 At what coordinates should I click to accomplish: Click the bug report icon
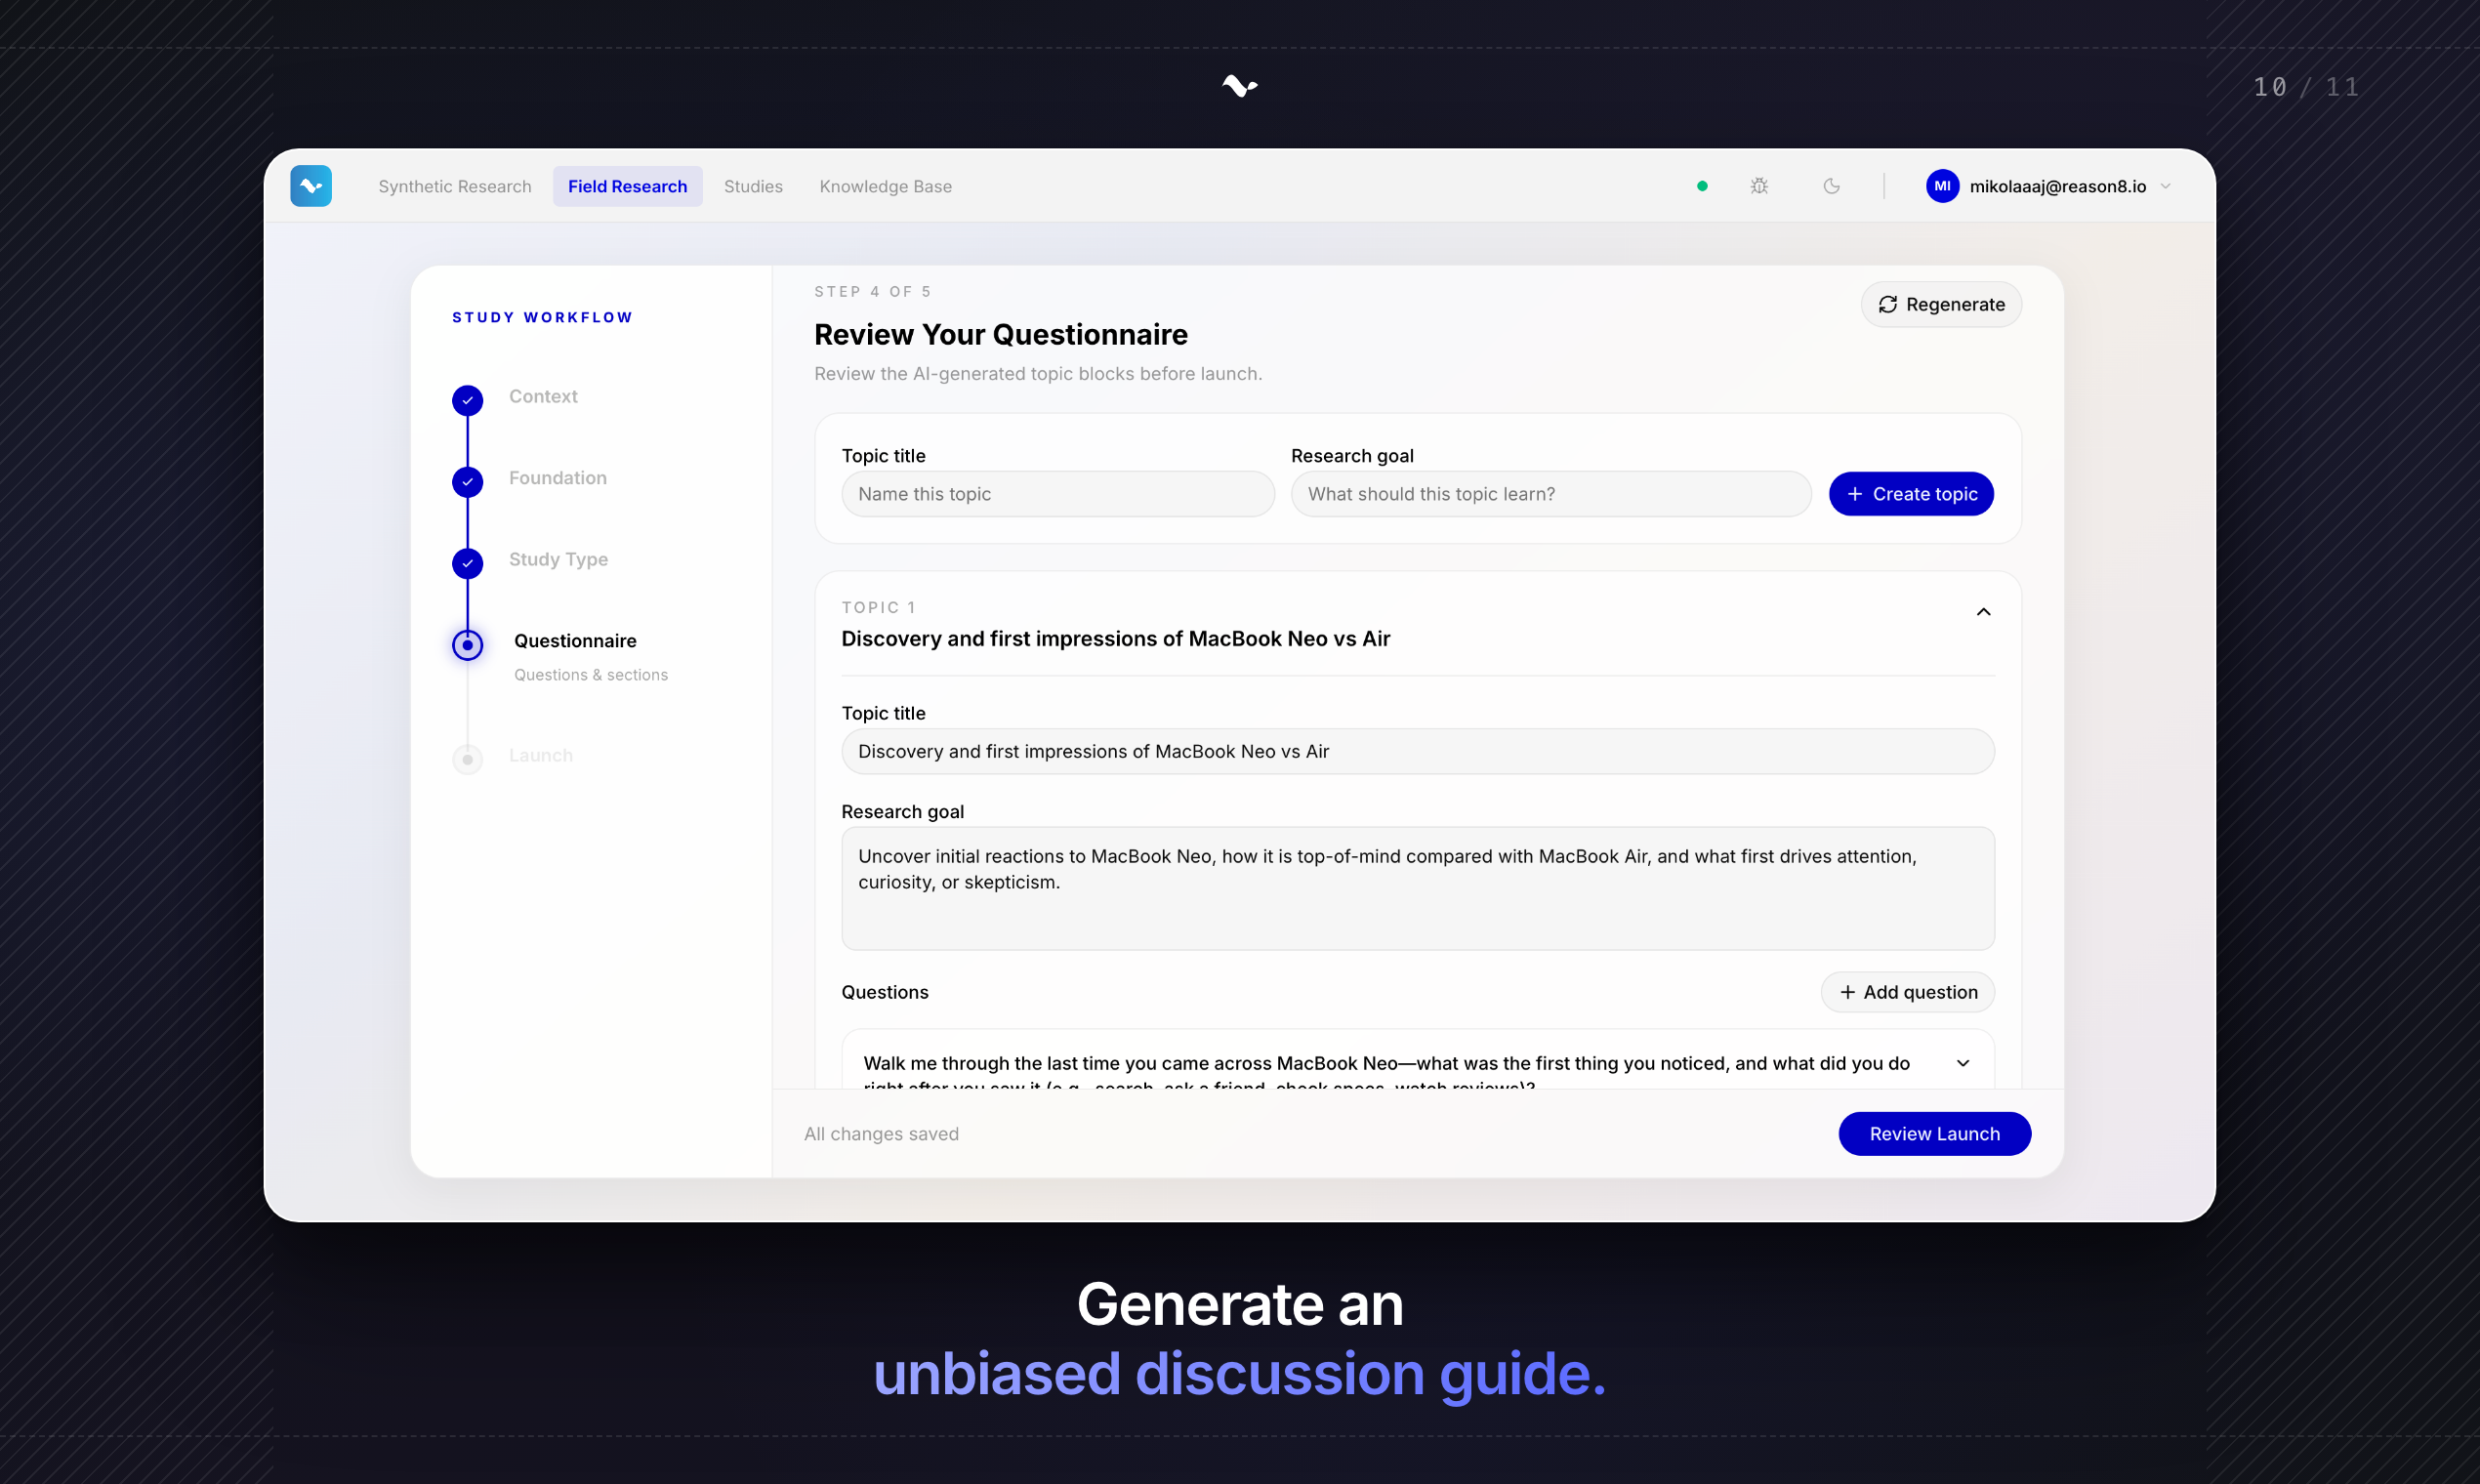point(1759,186)
